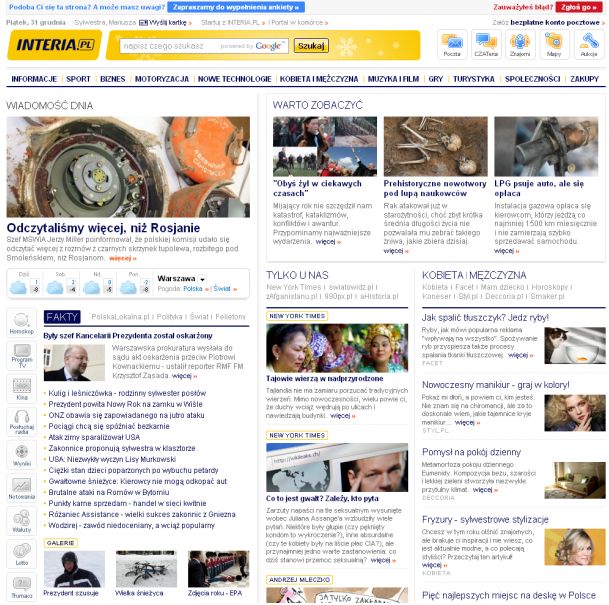
Task: Click today's weather cloud icon
Action: point(17,287)
